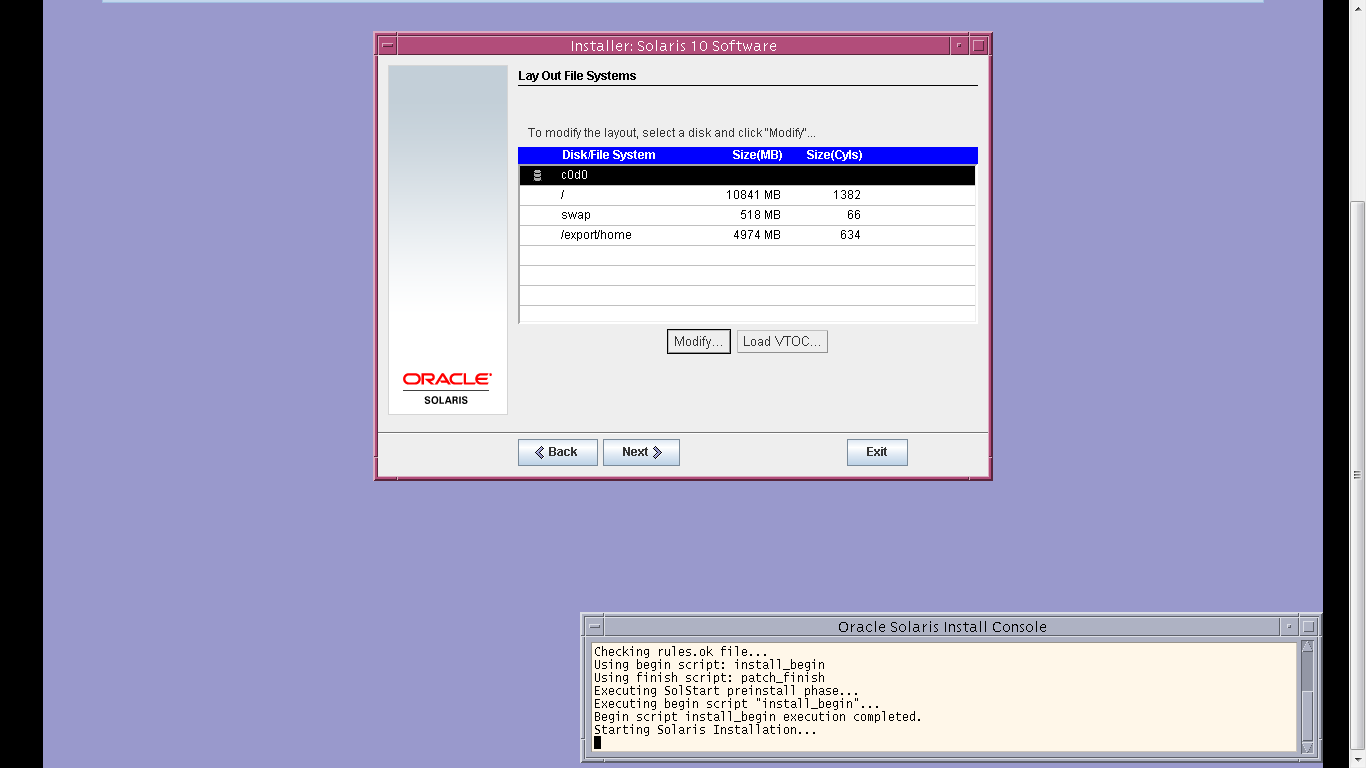This screenshot has height=768, width=1366.
Task: Click the Disk/File System column header
Action: tap(611, 155)
